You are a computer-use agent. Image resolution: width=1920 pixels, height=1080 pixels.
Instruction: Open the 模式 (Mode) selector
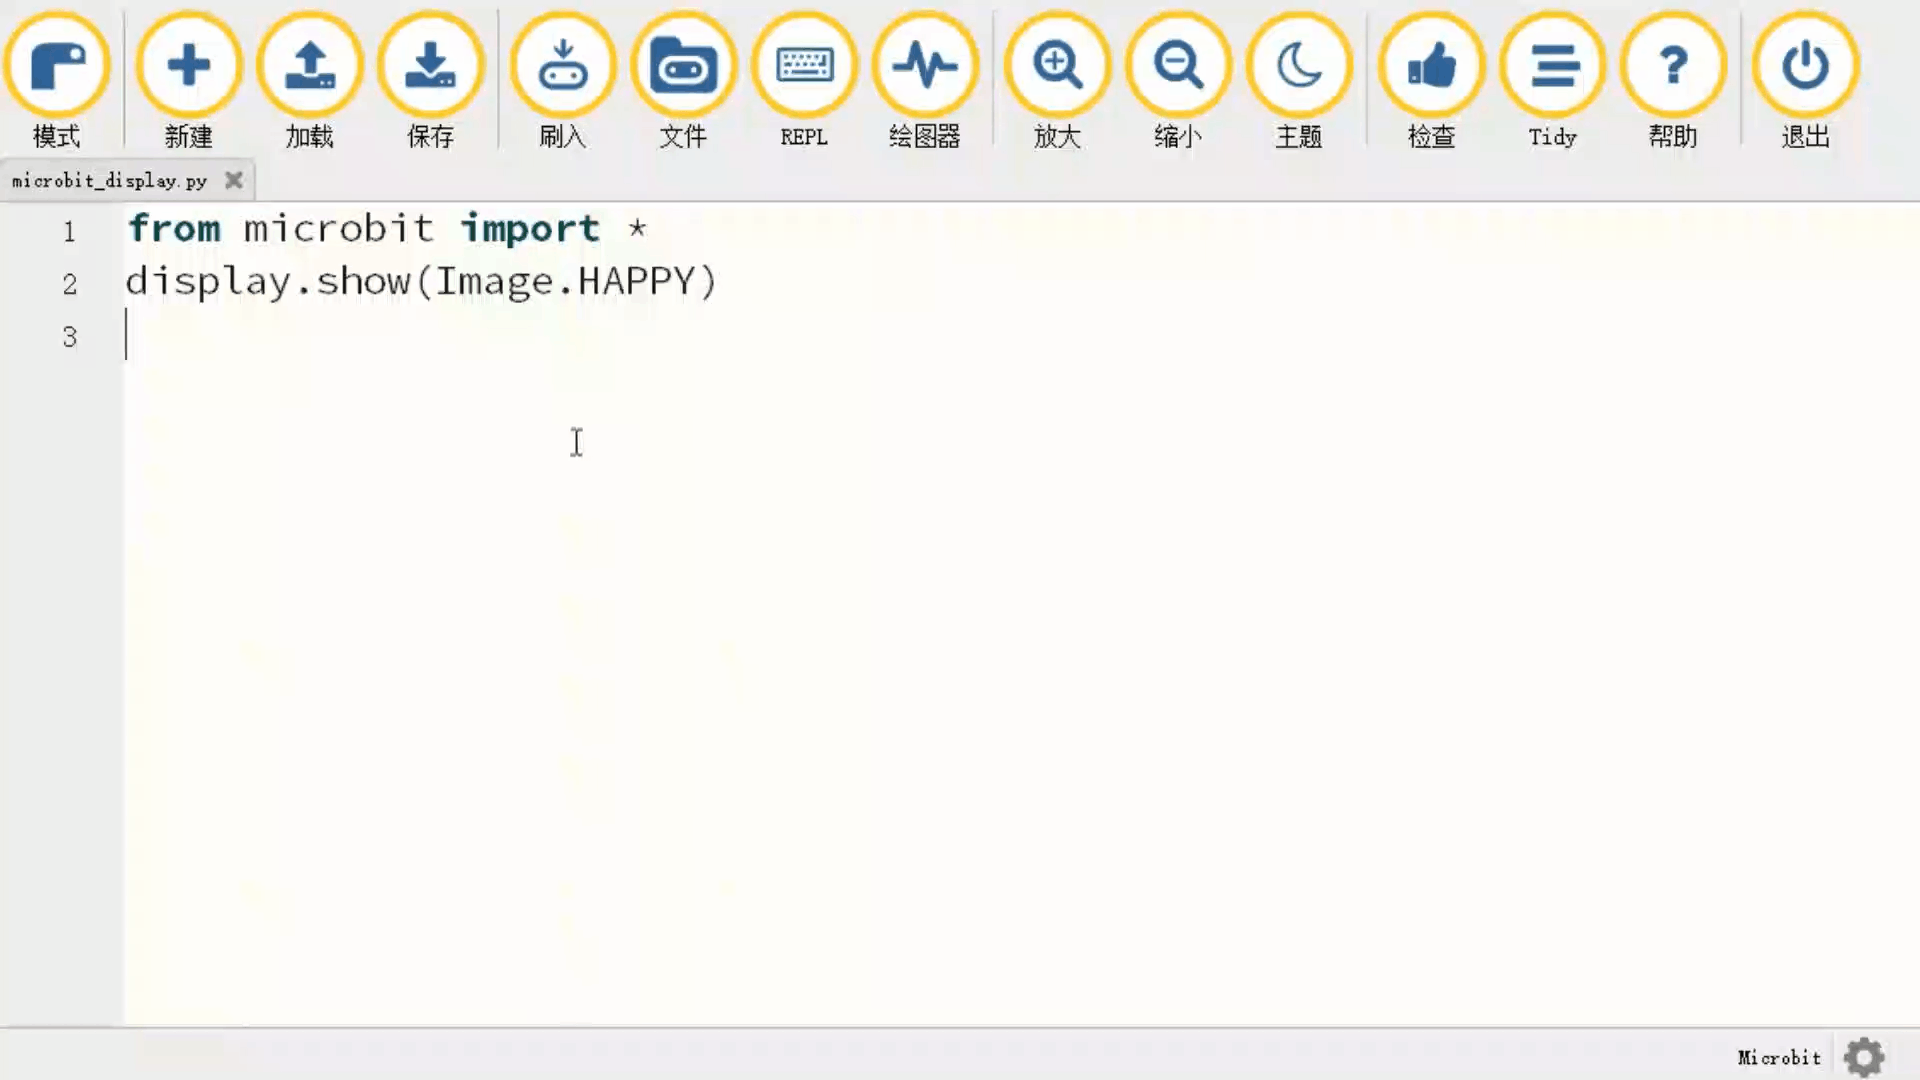click(x=57, y=80)
